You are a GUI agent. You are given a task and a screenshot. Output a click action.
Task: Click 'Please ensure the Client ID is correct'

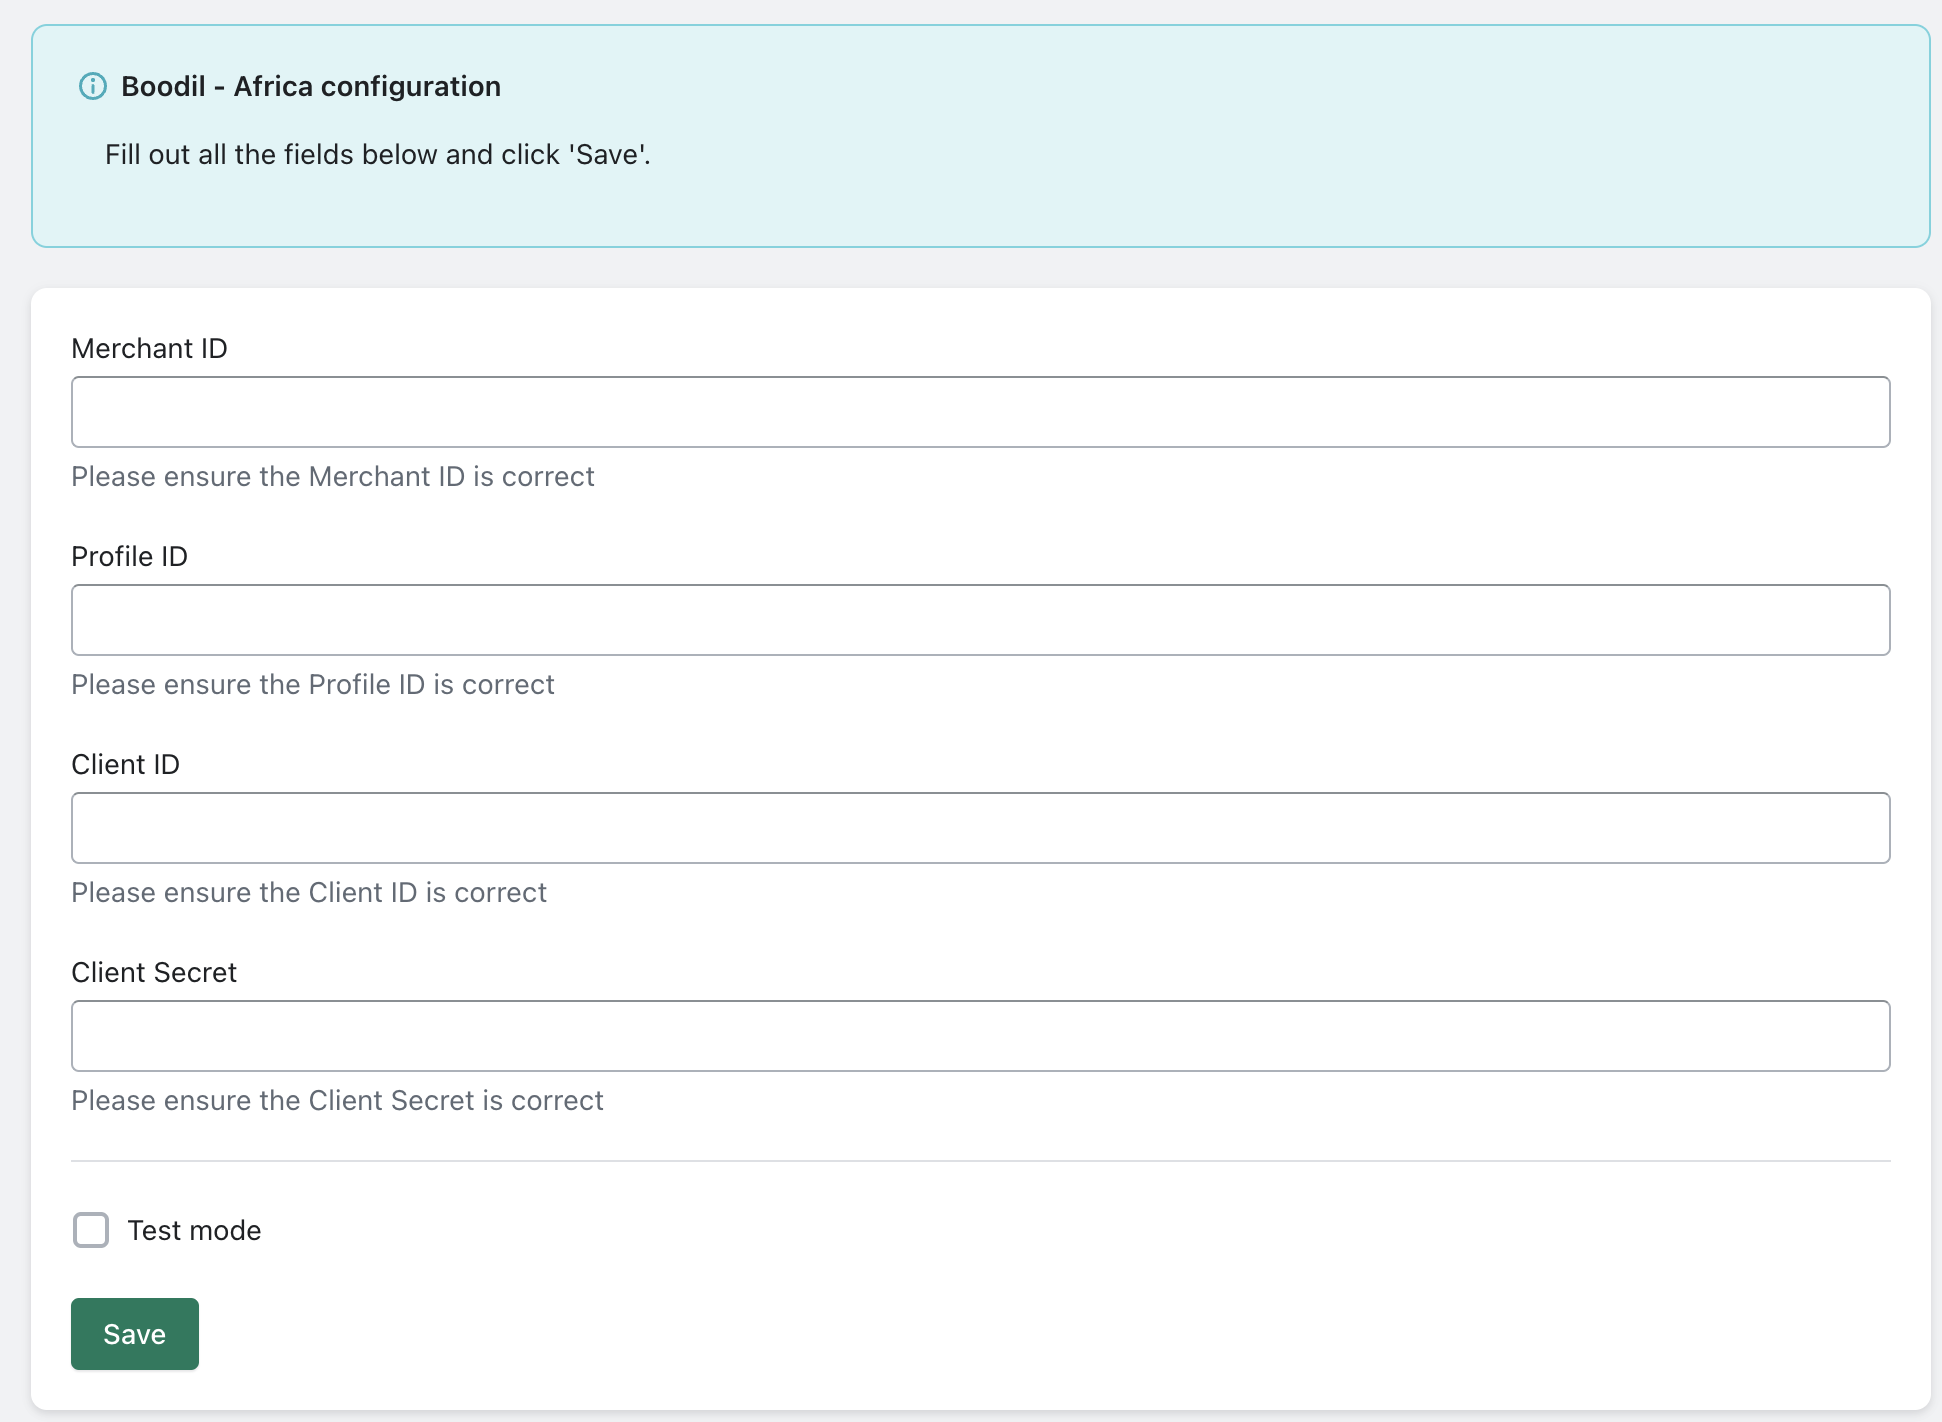(x=309, y=892)
